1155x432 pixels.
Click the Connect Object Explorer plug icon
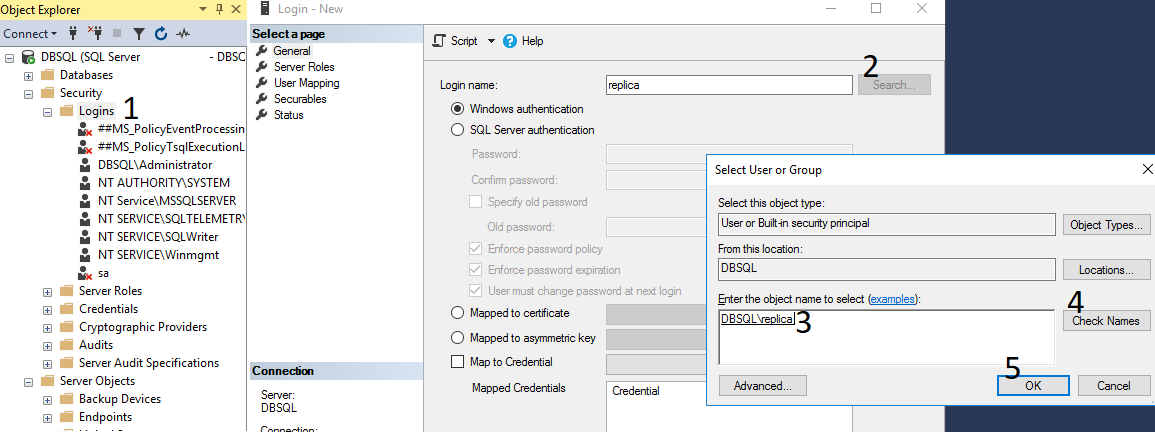tap(73, 33)
